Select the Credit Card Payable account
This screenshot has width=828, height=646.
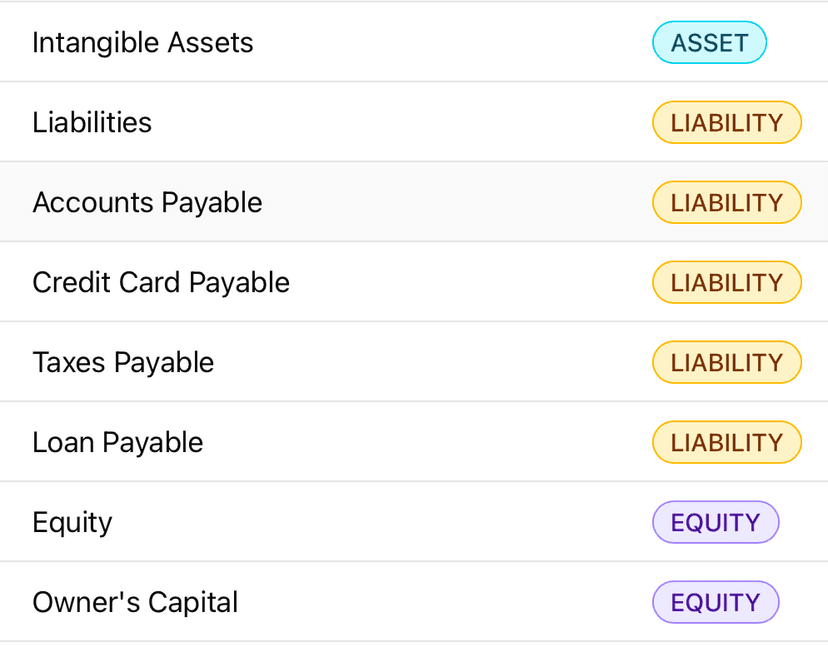(161, 283)
